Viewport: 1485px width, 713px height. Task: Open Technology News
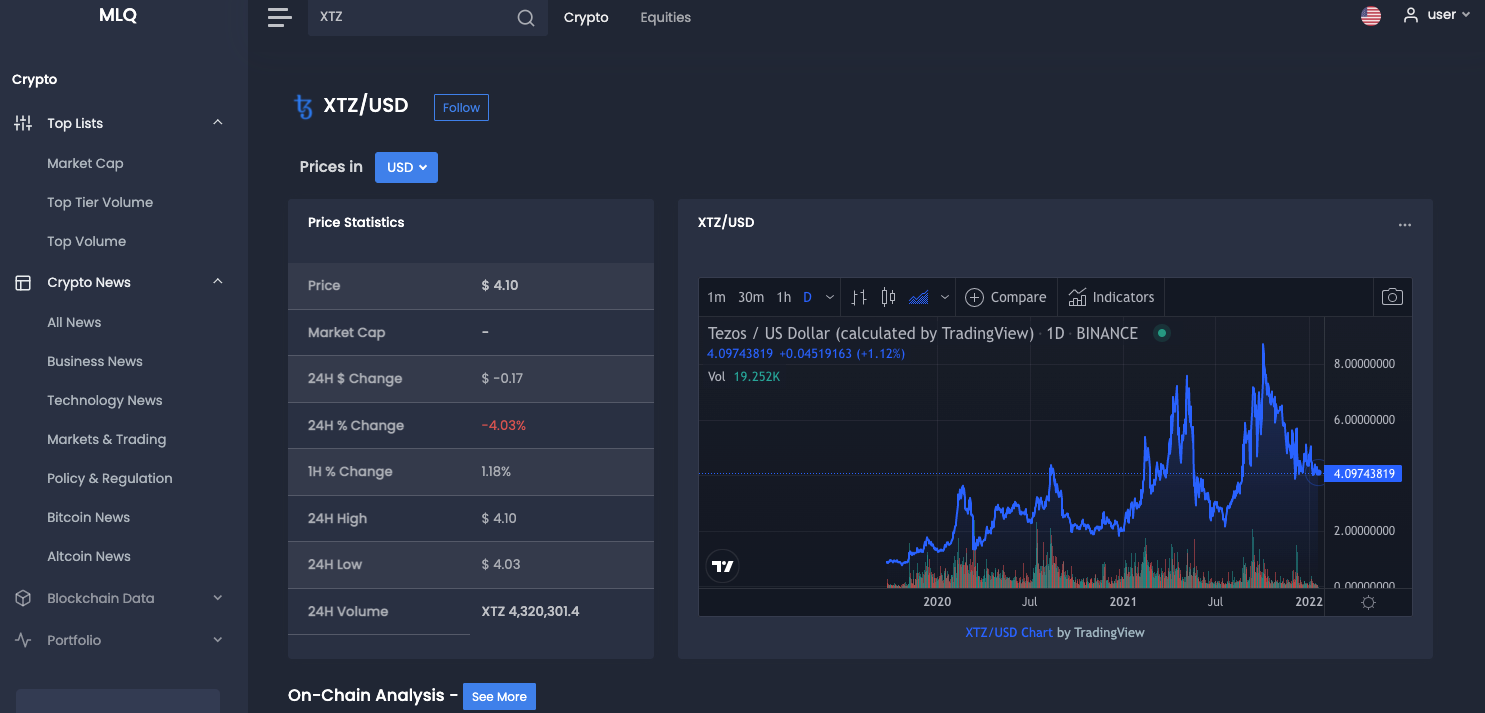coord(105,400)
